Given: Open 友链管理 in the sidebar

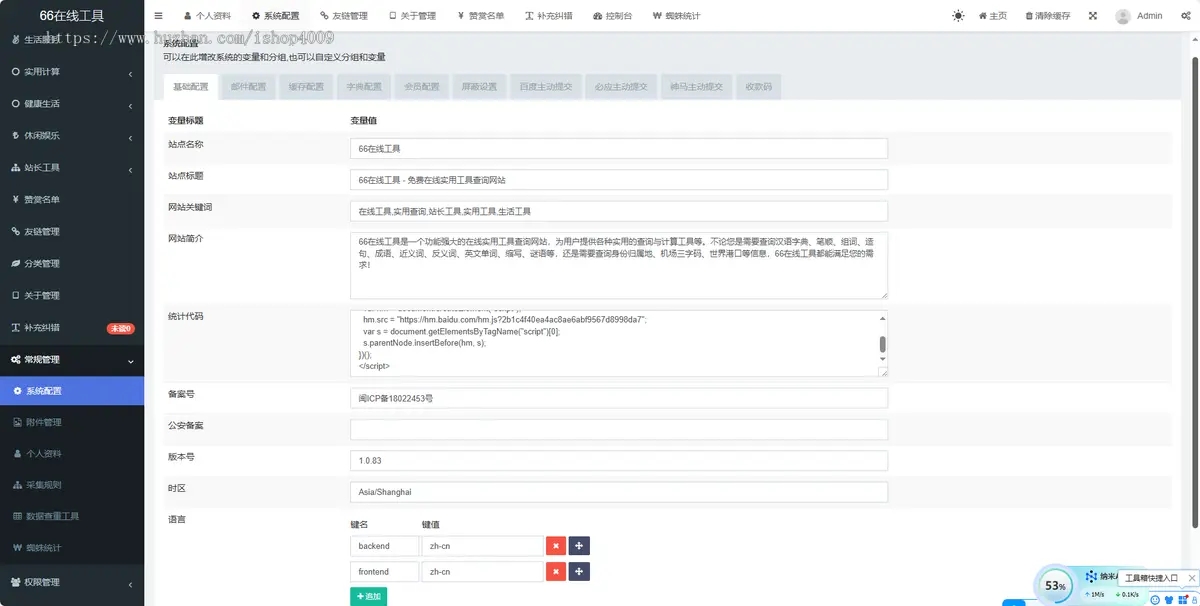Looking at the screenshot, I should coord(72,231).
